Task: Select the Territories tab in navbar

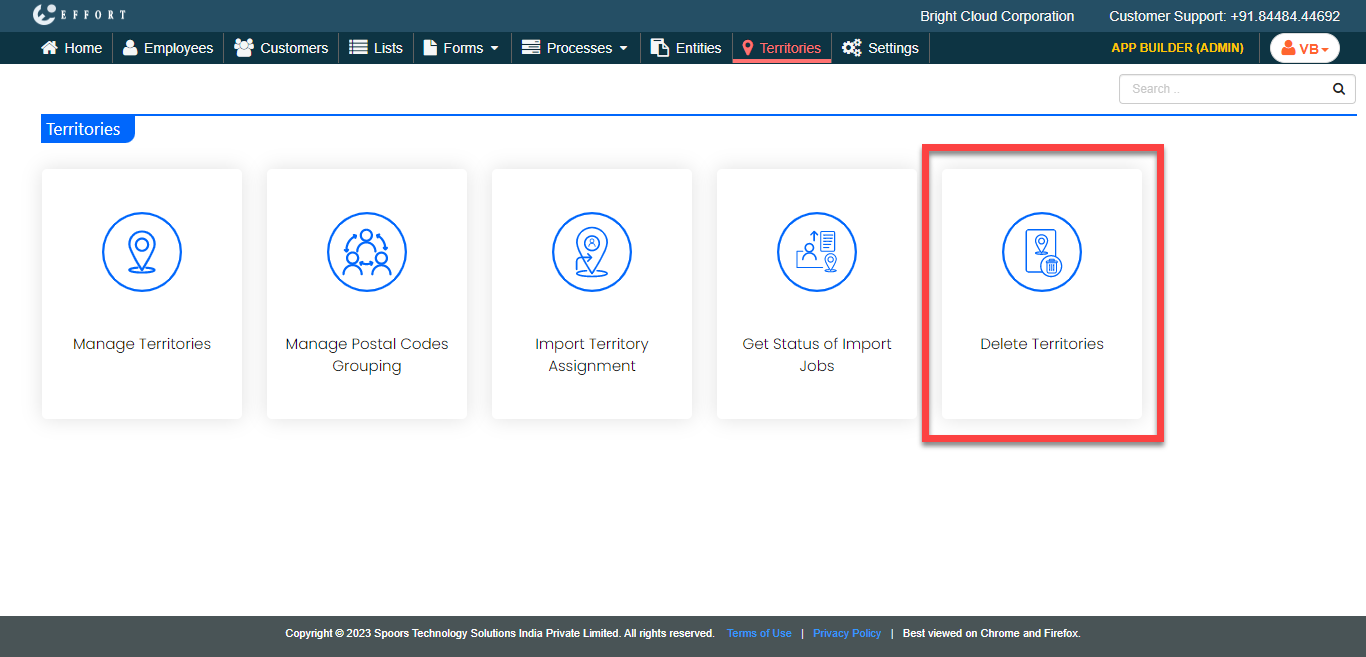Action: pos(781,48)
